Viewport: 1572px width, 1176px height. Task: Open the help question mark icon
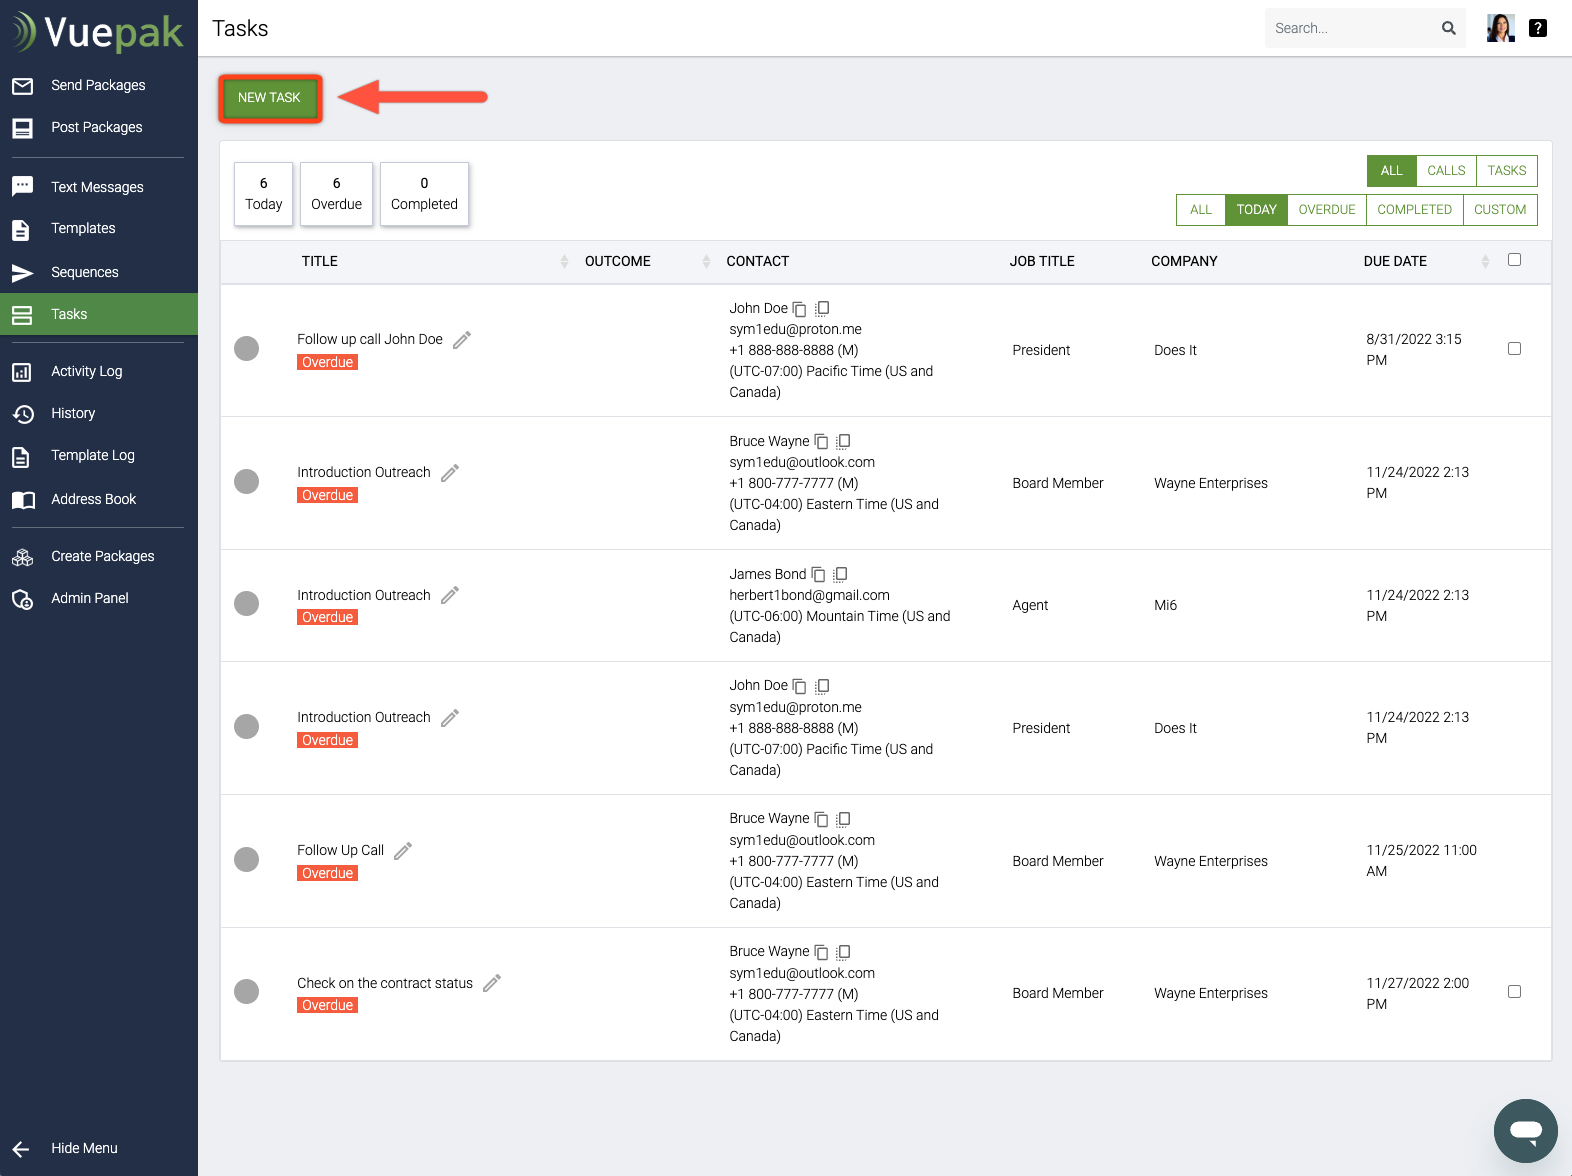pos(1538,28)
